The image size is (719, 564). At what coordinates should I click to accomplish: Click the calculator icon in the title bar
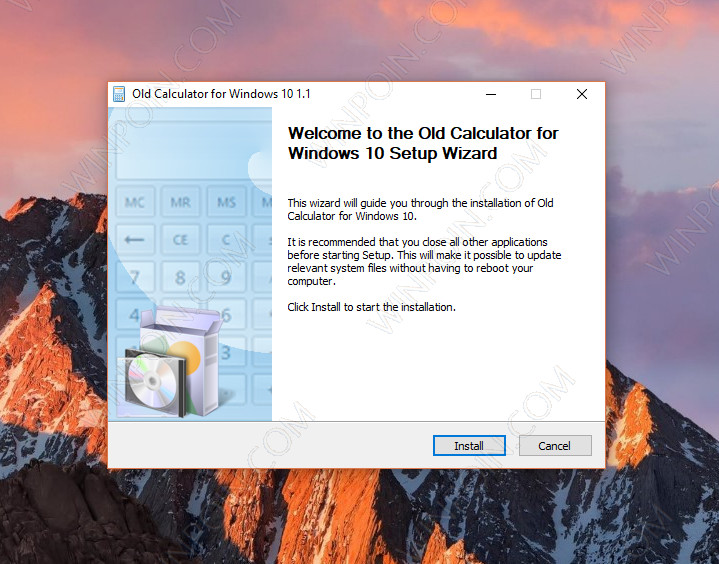(119, 94)
